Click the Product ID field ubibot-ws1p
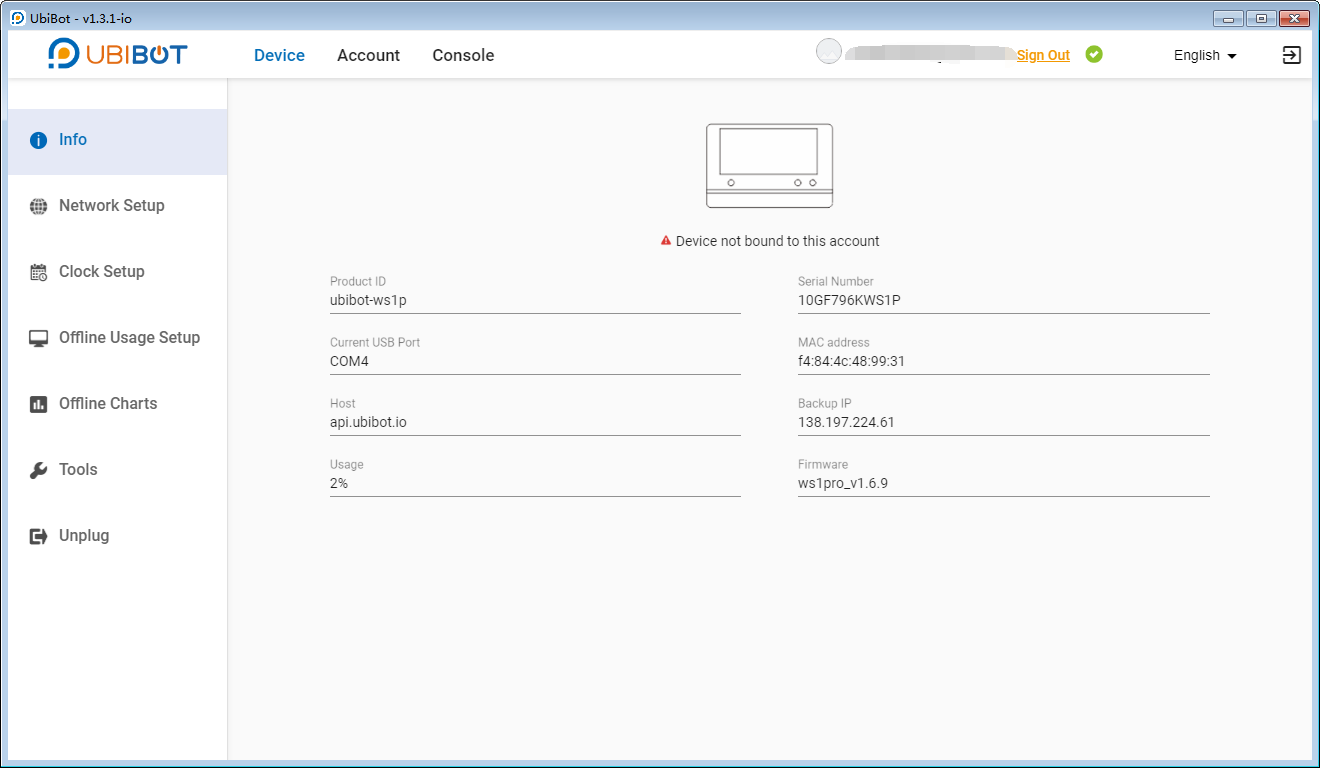Image resolution: width=1320 pixels, height=768 pixels. coord(535,300)
